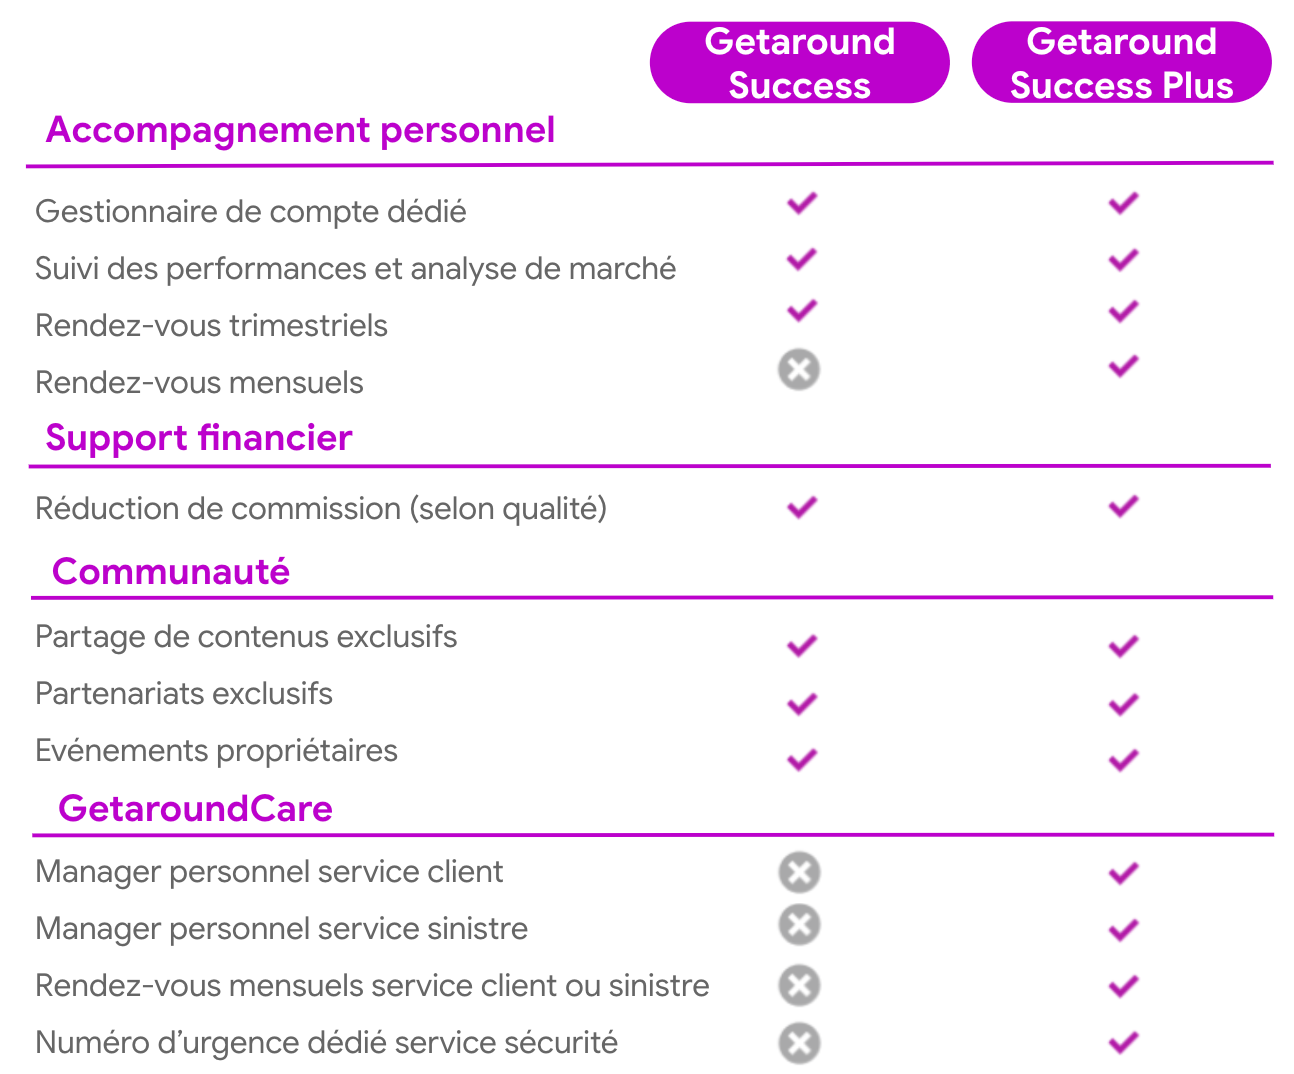Viewport: 1294px width, 1074px height.
Task: Click Success checkmark for Rendez-vous trimestriels
Action: coord(801,310)
